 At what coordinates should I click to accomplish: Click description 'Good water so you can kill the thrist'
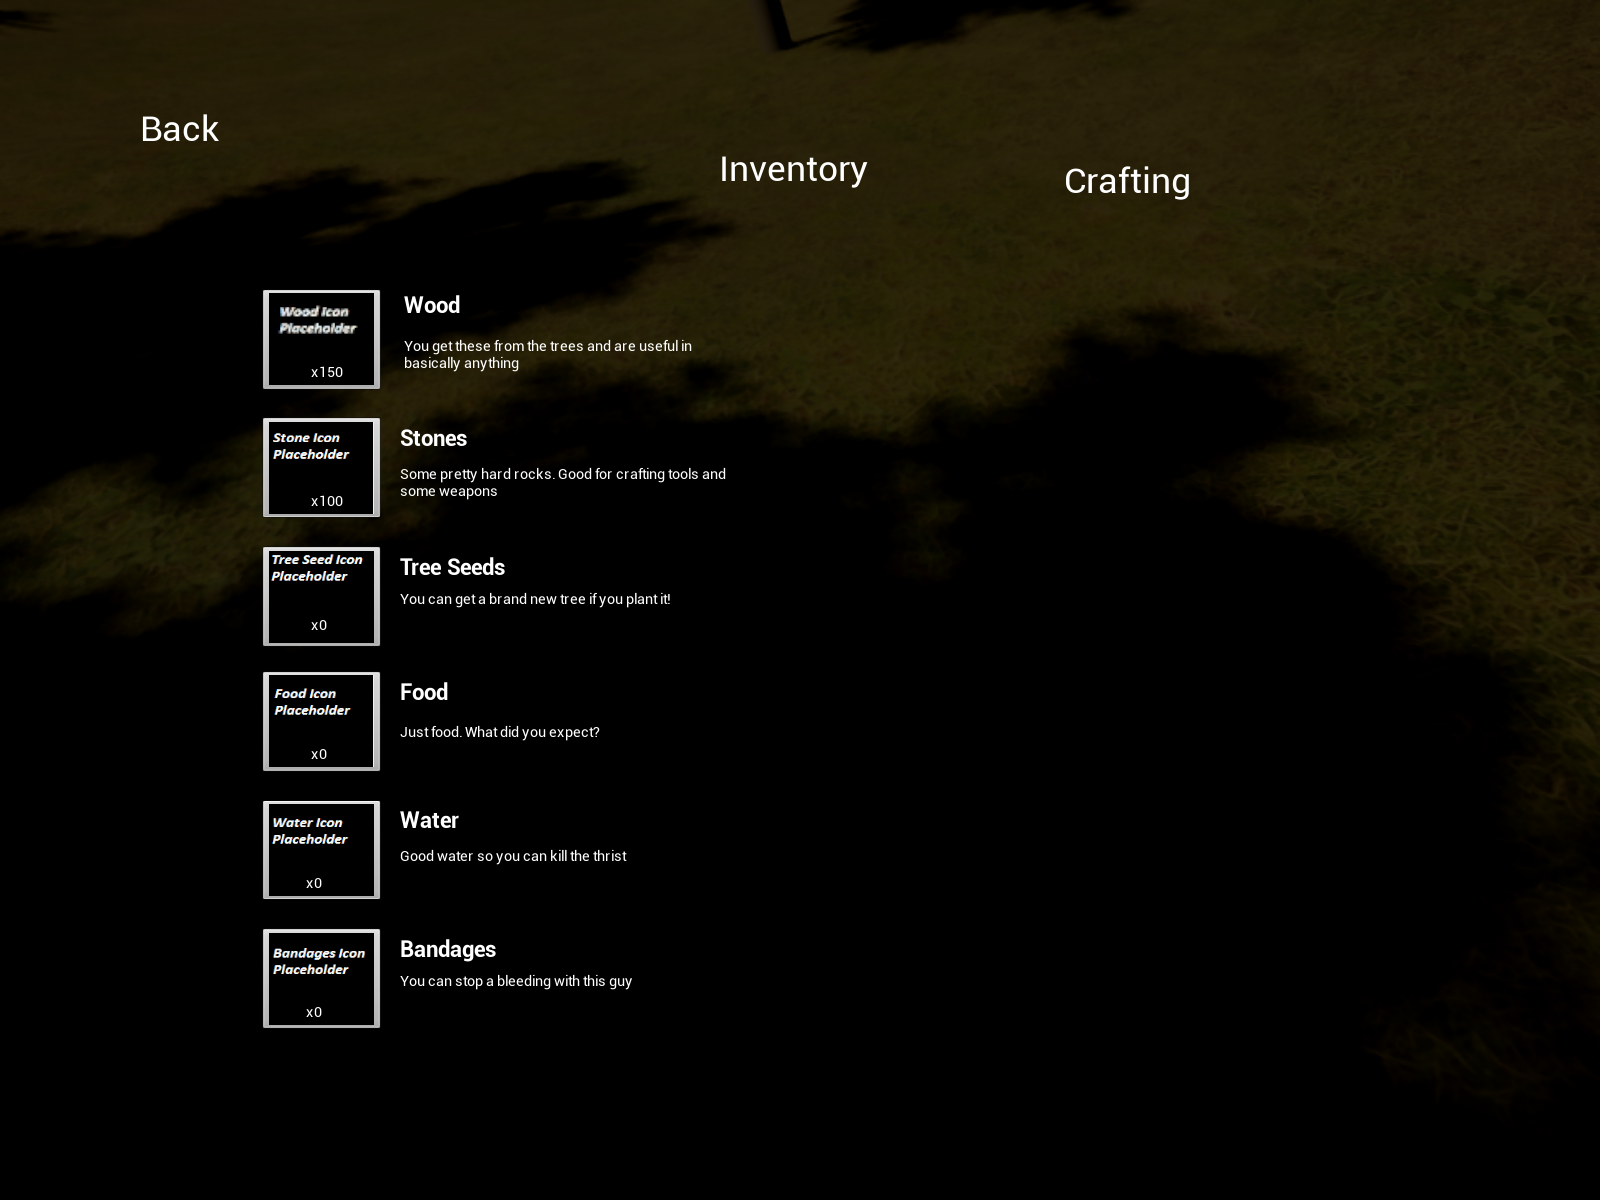[513, 856]
